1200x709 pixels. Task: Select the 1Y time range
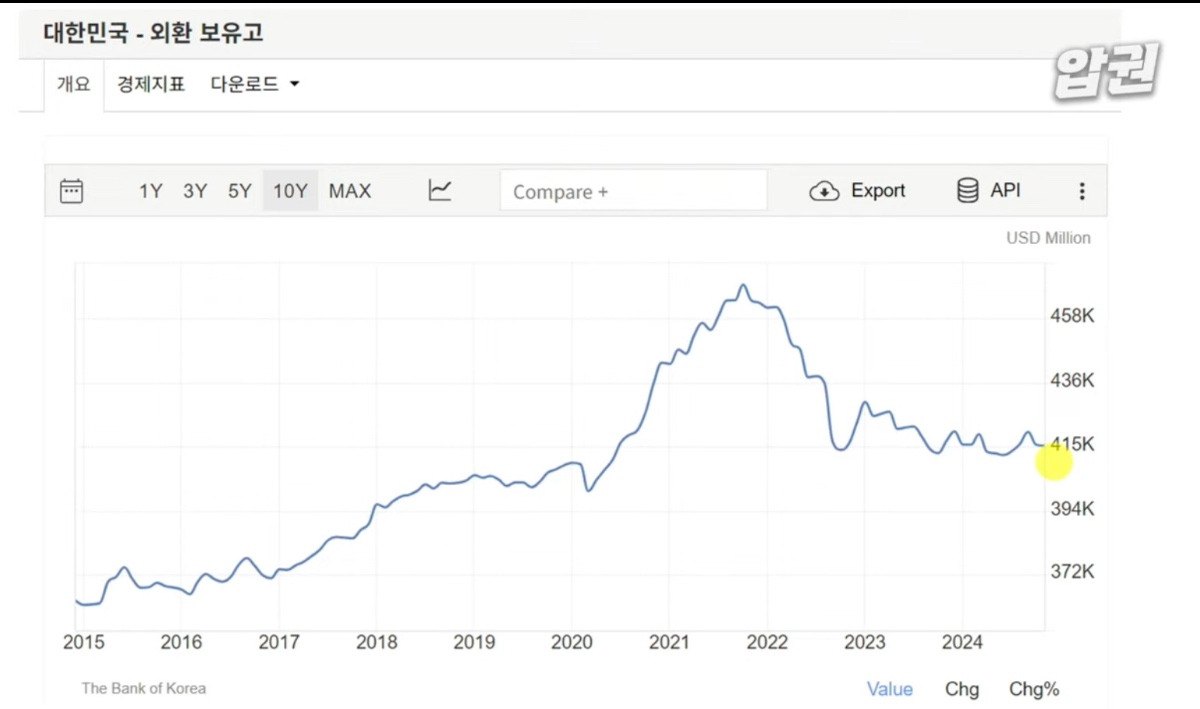[150, 191]
